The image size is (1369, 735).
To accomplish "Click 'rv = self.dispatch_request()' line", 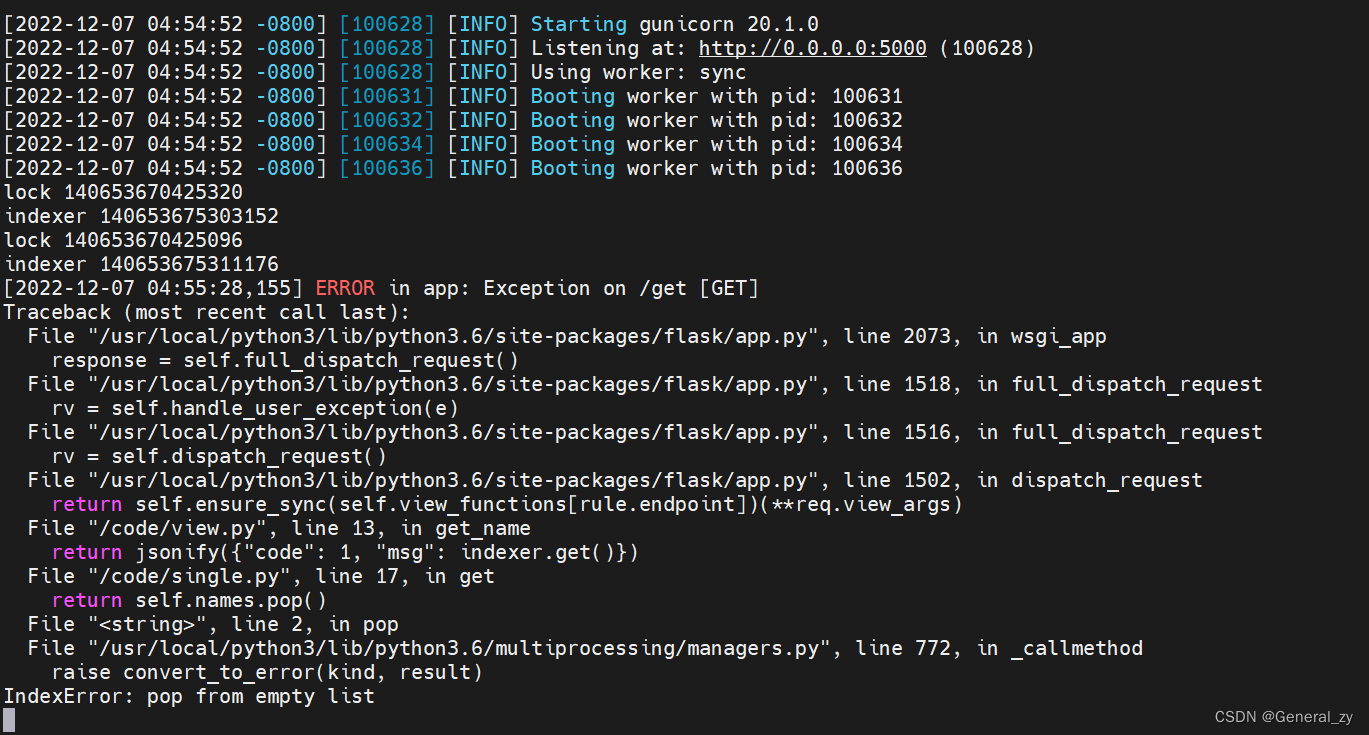I will pos(219,456).
